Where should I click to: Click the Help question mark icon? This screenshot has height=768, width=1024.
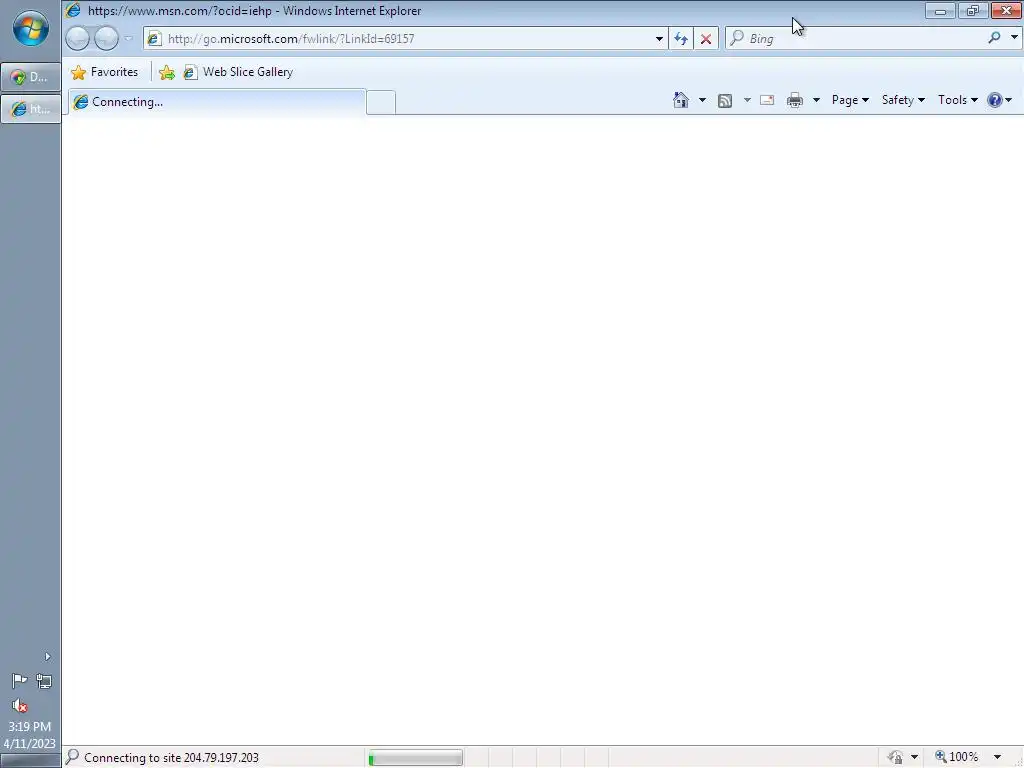(x=995, y=100)
